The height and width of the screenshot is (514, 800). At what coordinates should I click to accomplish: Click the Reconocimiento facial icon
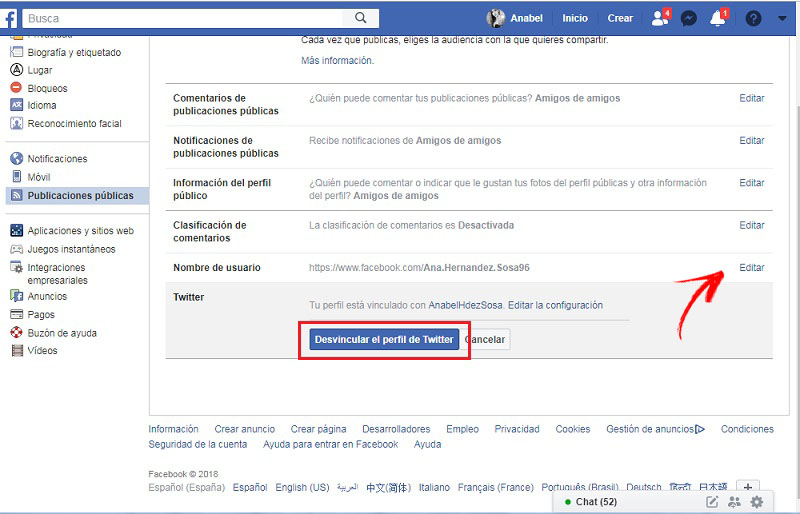point(17,123)
